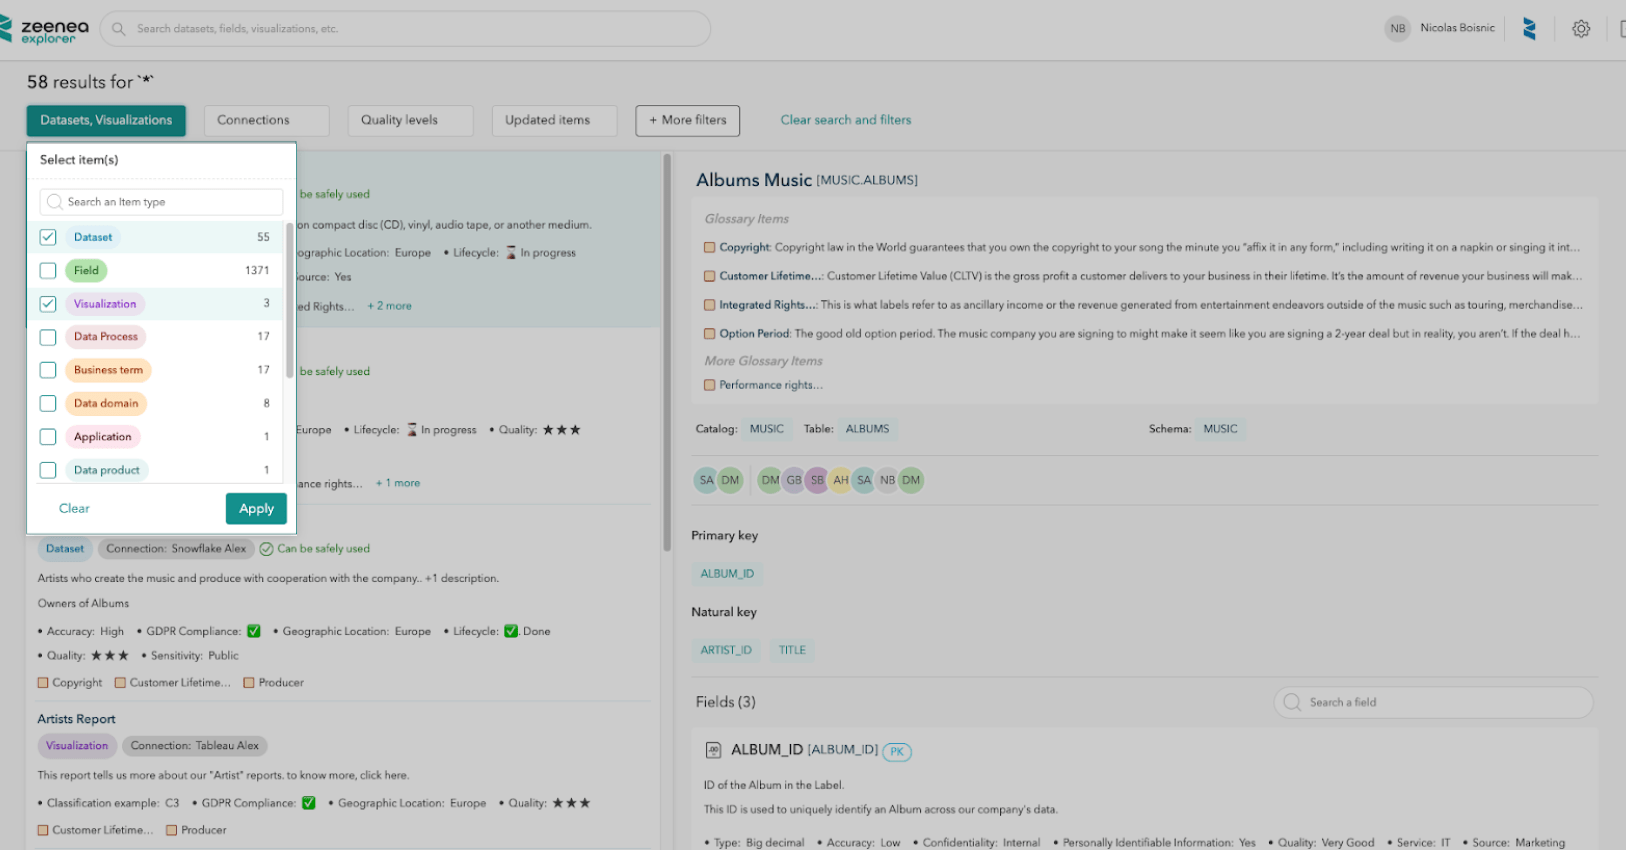Click the blue Zeenea studio switcher icon
The height and width of the screenshot is (850, 1626).
(1529, 29)
